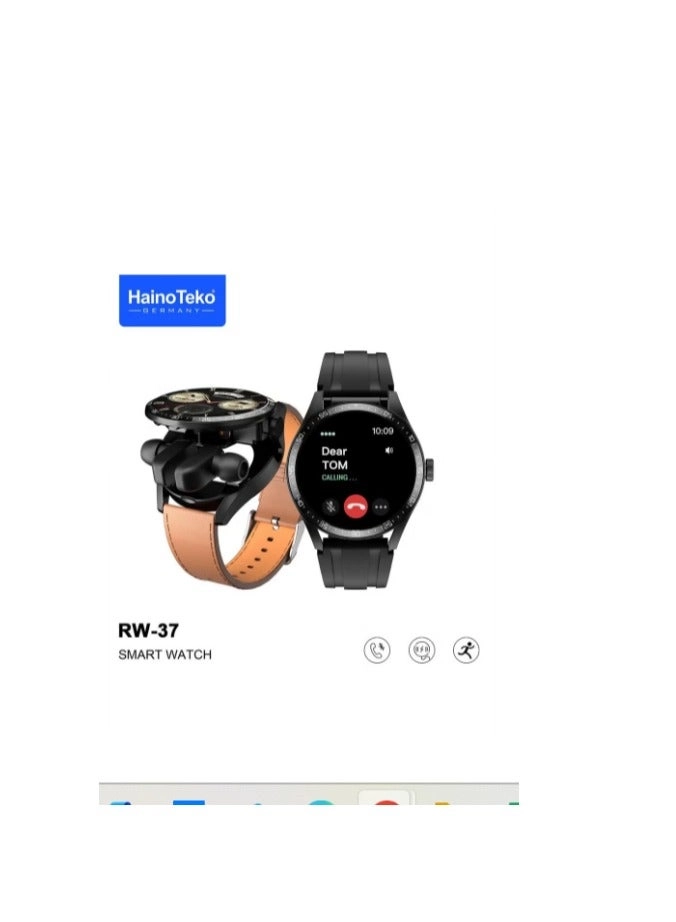
Task: Click the red end-call button on watch
Action: 355,505
